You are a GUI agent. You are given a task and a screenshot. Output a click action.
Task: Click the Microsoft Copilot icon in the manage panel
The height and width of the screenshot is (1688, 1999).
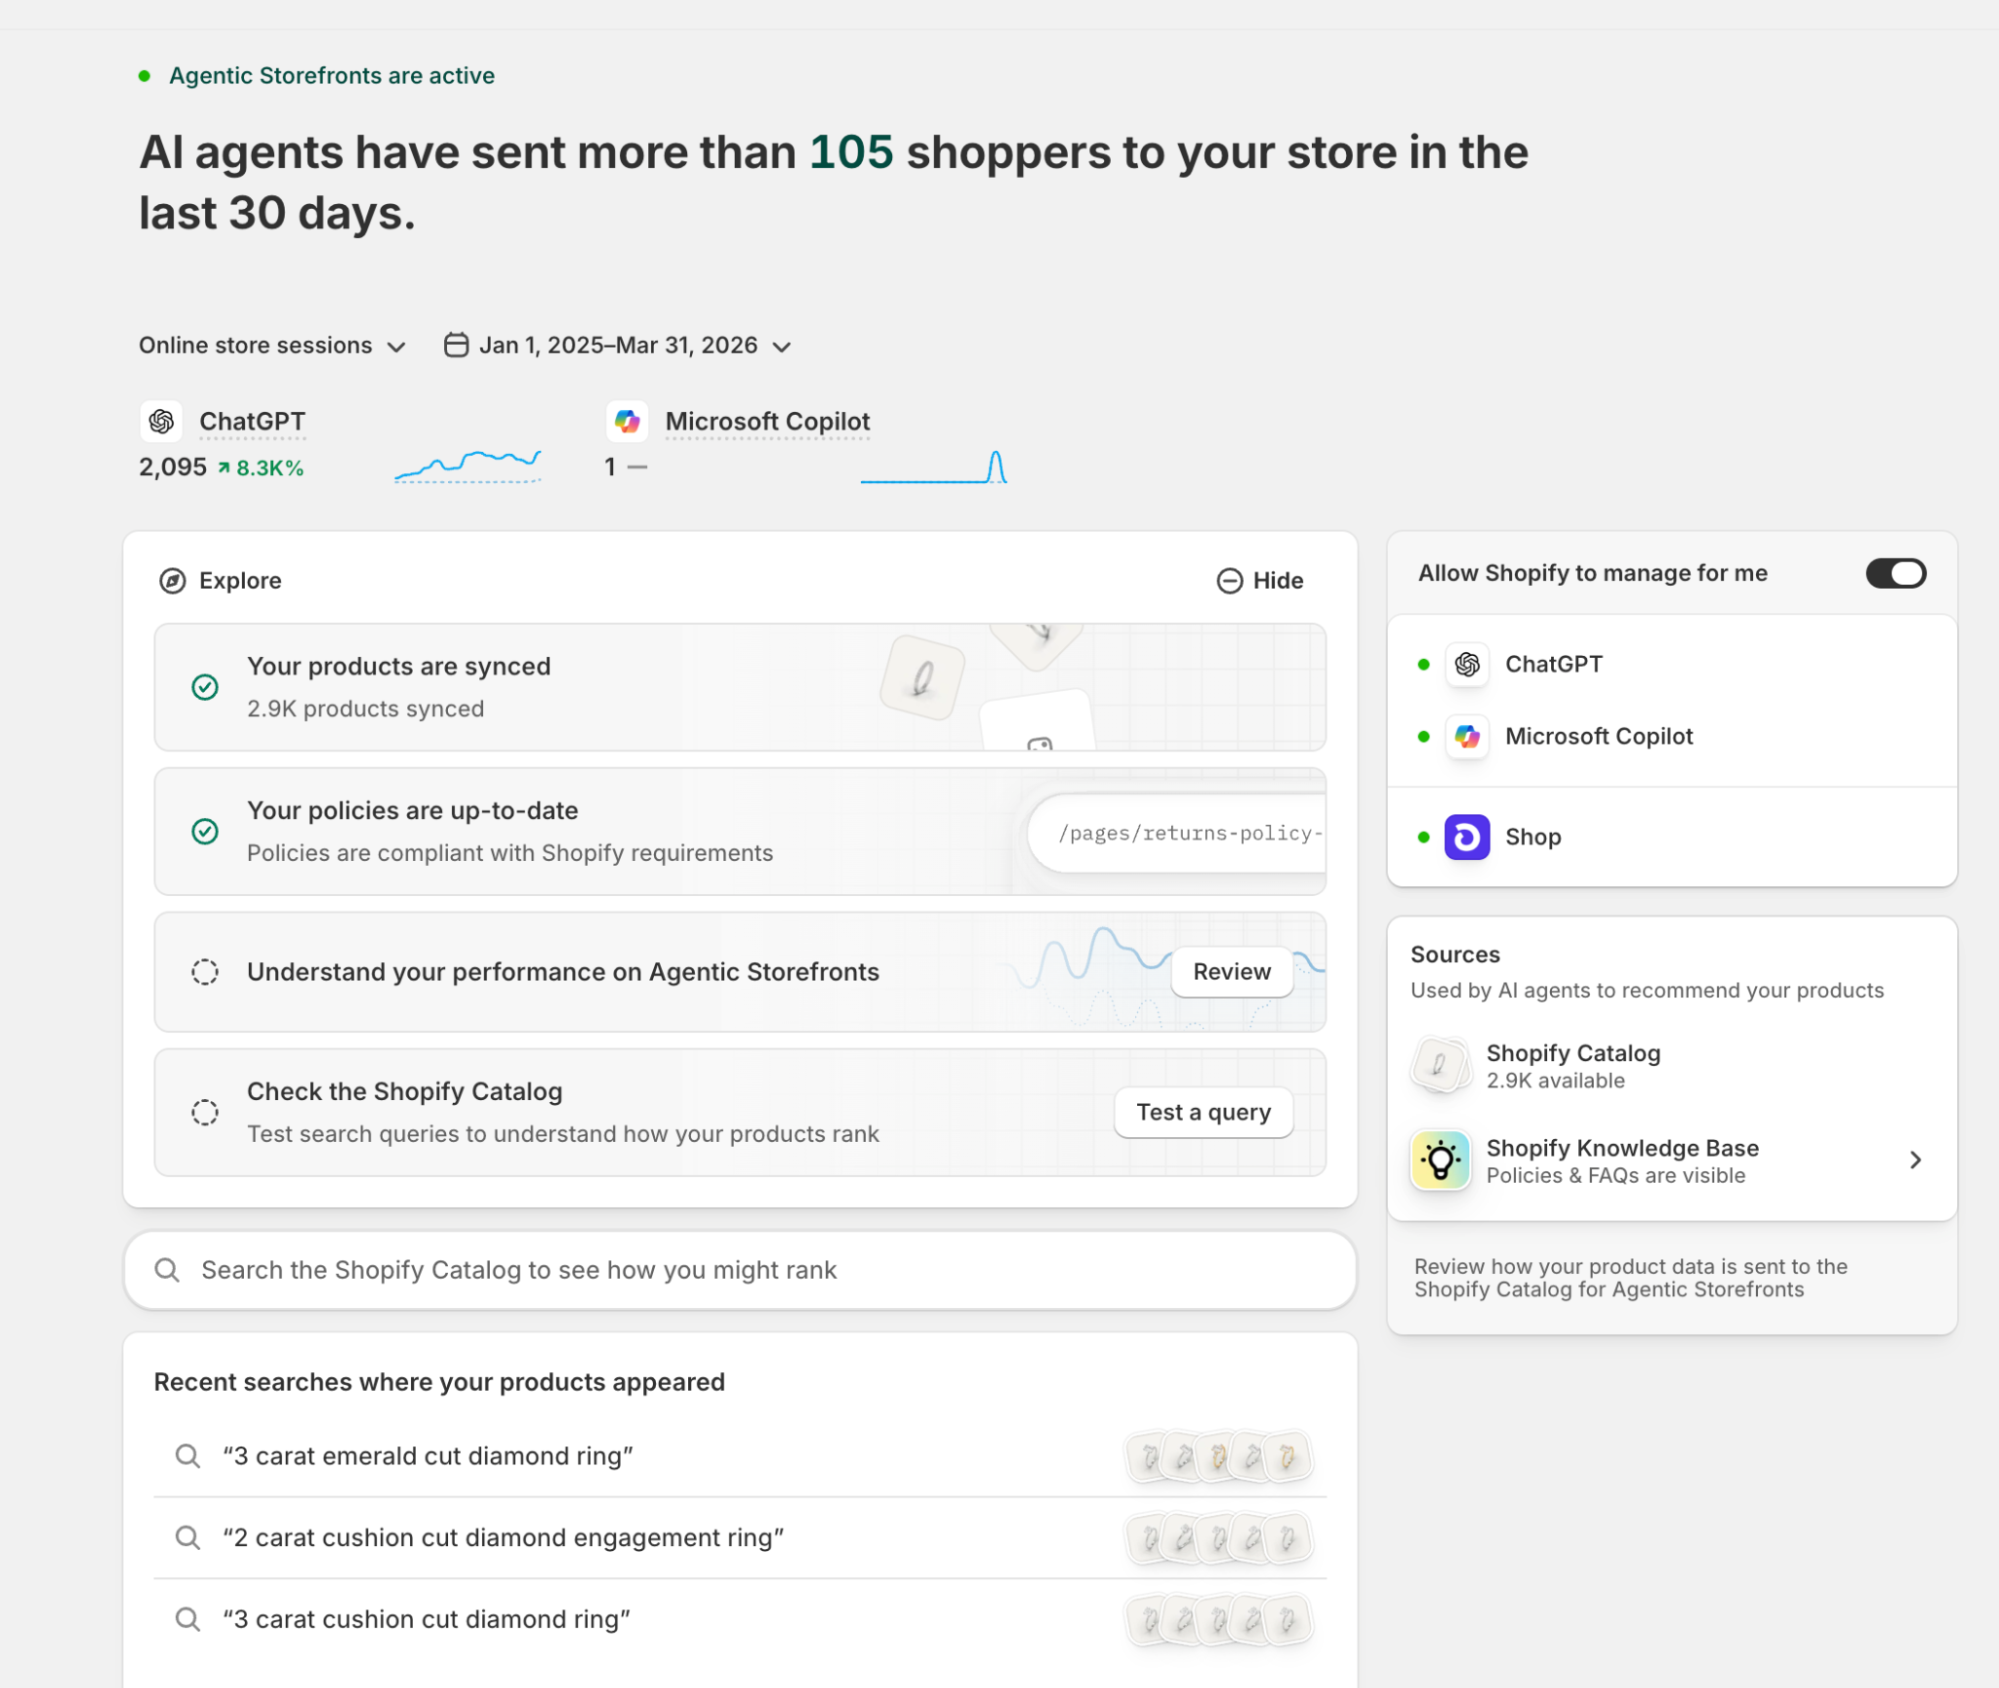(1467, 737)
